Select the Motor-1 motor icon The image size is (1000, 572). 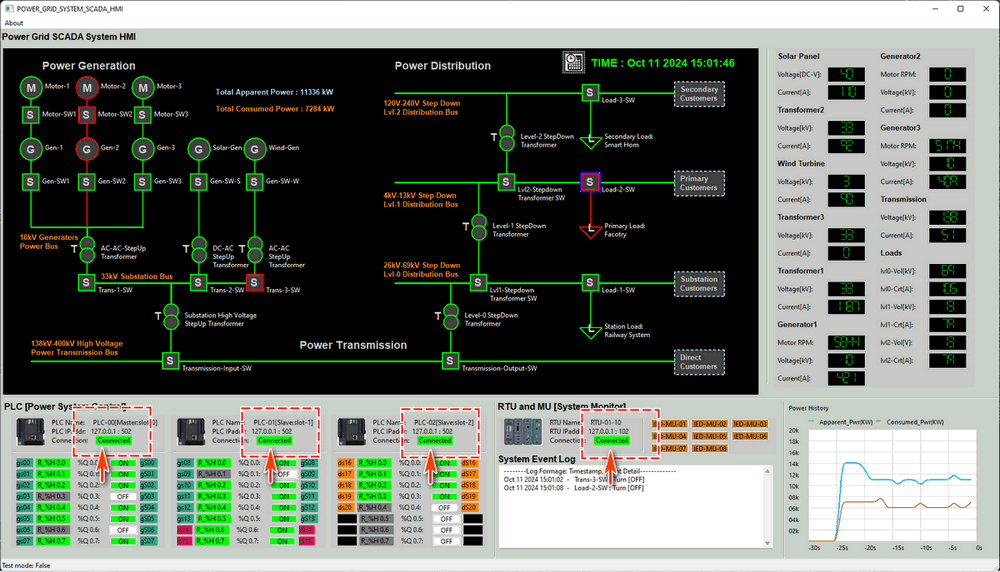click(x=31, y=87)
